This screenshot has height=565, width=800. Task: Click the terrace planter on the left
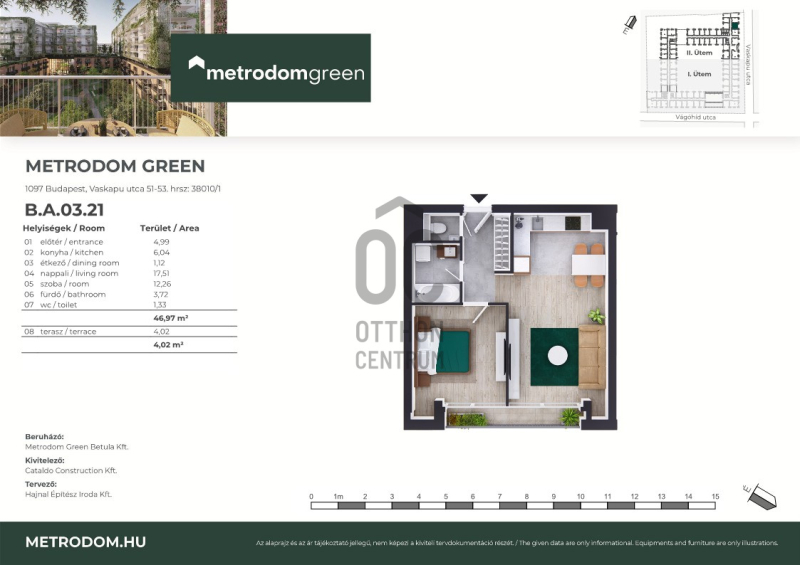467,420
